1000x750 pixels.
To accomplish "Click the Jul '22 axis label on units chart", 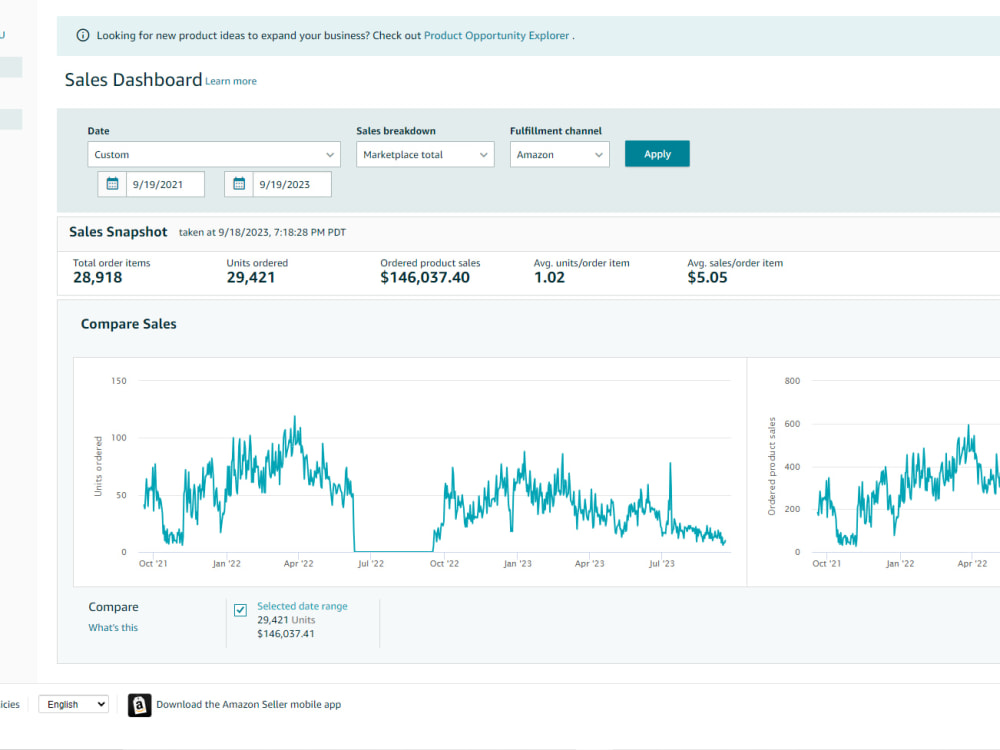I will pyautogui.click(x=371, y=564).
